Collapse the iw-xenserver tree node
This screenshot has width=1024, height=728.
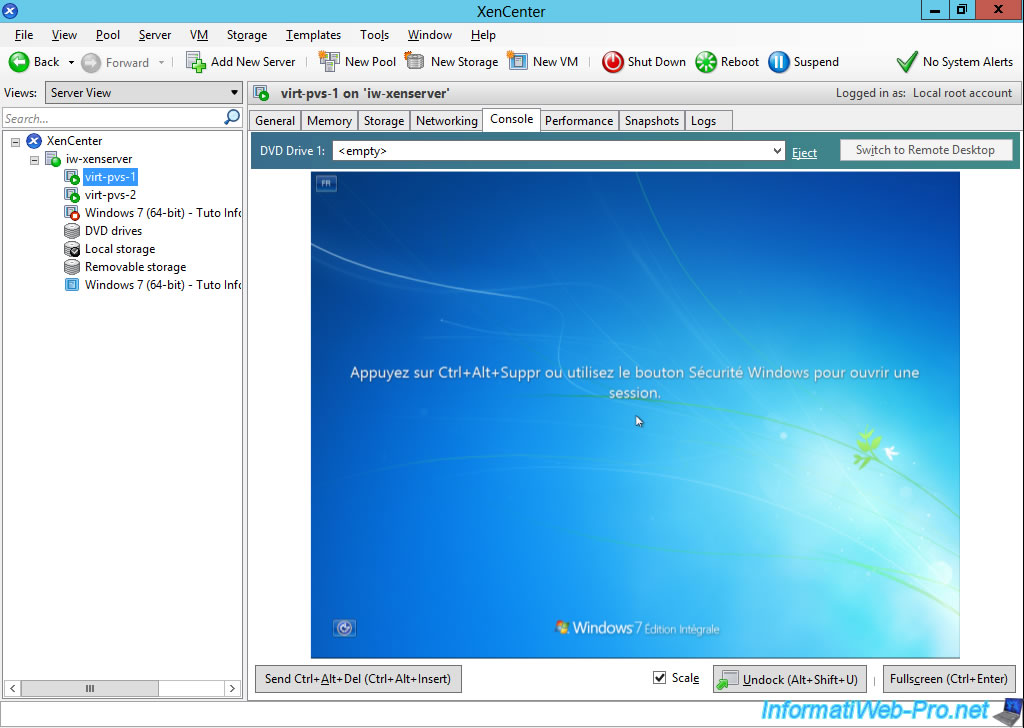pos(35,159)
